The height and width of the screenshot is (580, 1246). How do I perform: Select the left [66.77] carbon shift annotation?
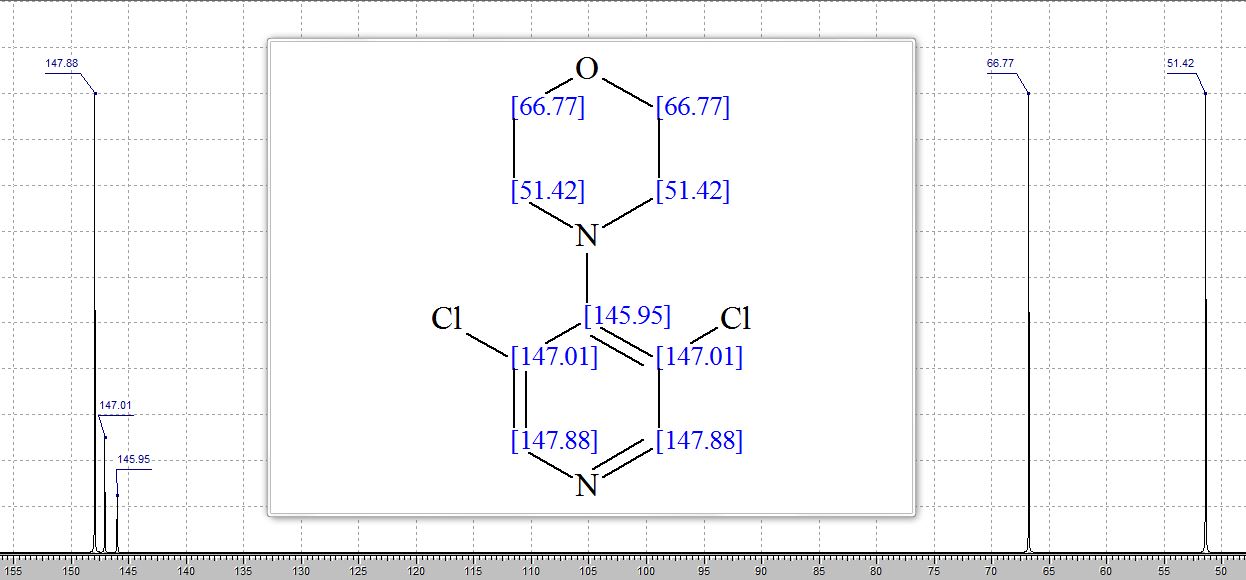pos(547,107)
